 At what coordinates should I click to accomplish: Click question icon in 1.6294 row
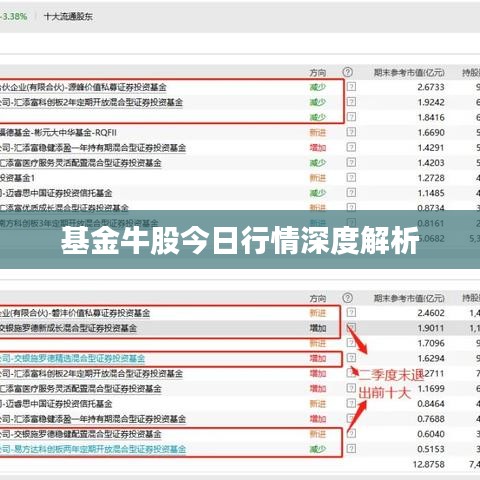pyautogui.click(x=351, y=358)
